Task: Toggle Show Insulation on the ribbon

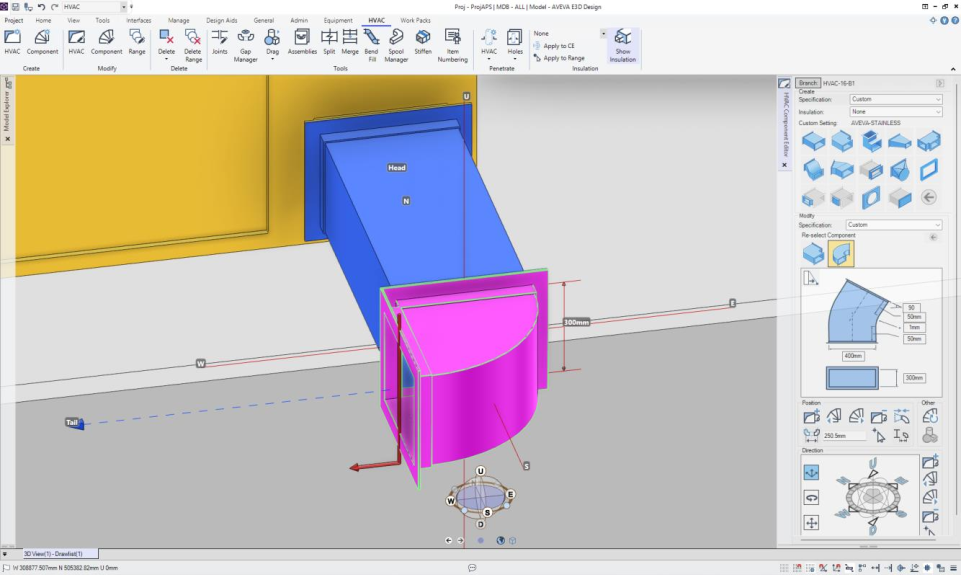Action: coord(622,44)
